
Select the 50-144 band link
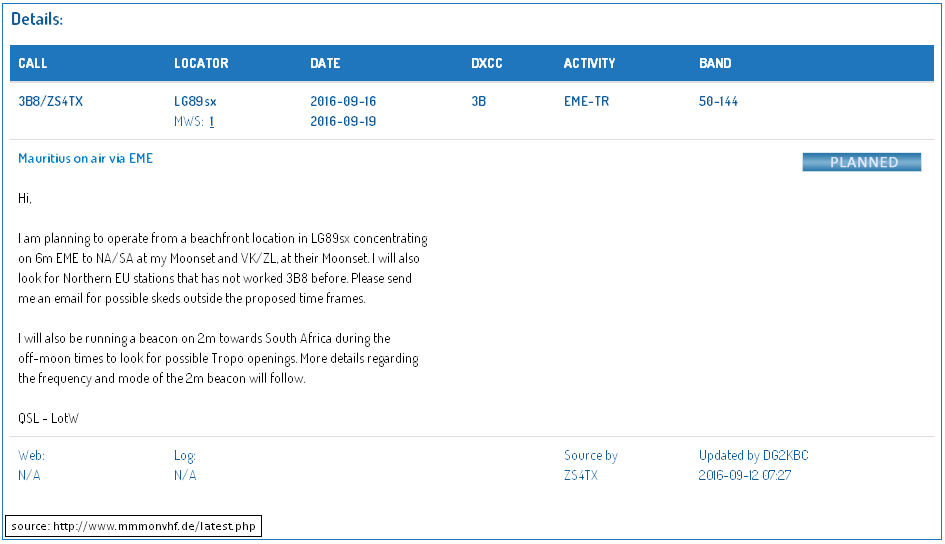point(718,101)
